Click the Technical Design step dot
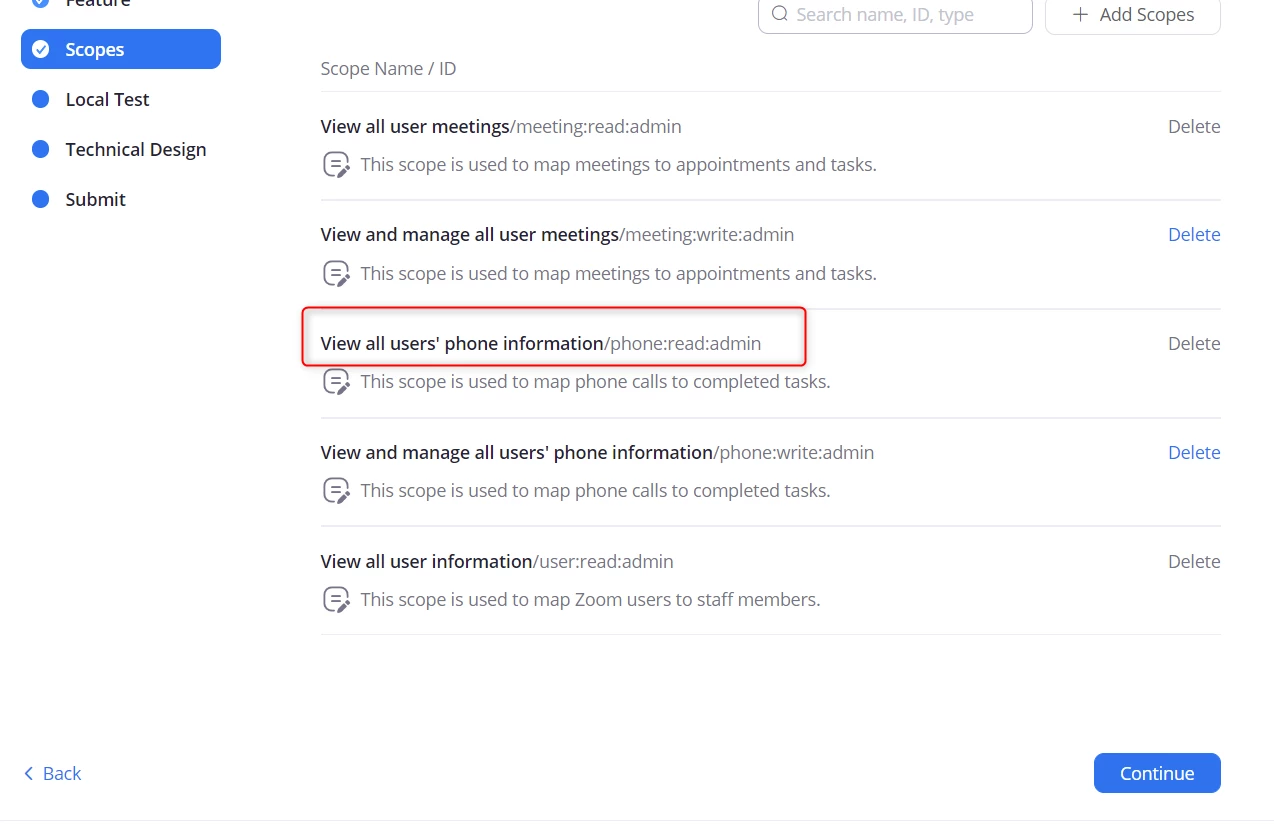Screen dimensions: 1274x824 pyautogui.click(x=41, y=149)
